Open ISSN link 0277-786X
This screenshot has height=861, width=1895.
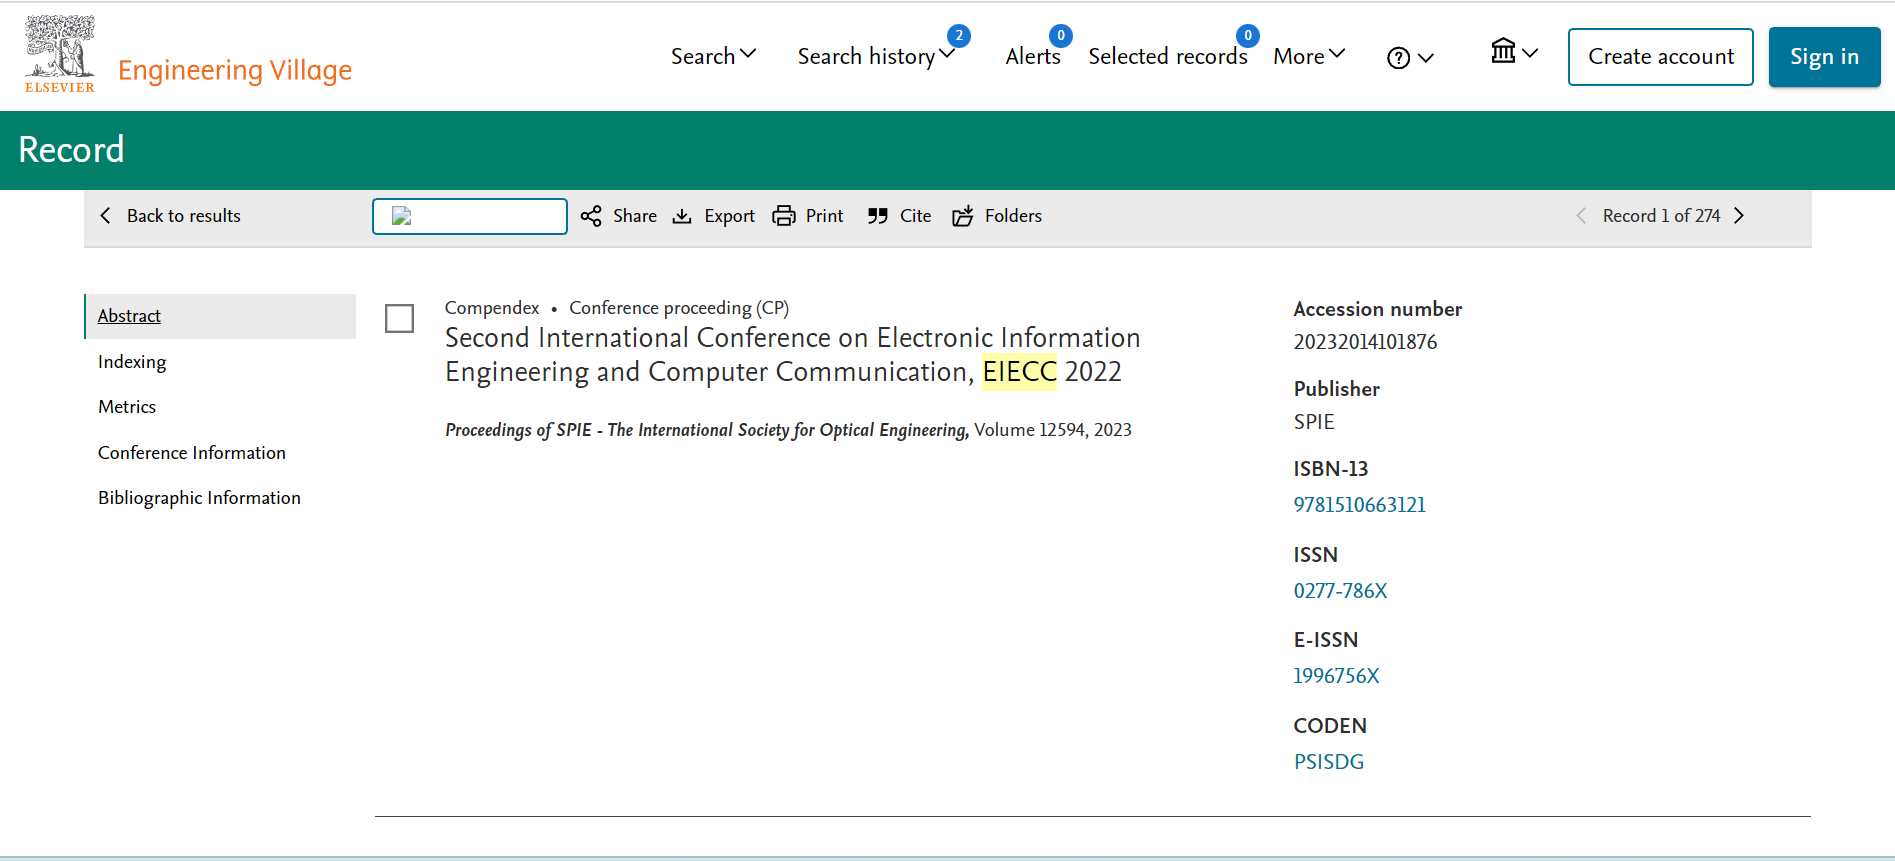[x=1340, y=591]
